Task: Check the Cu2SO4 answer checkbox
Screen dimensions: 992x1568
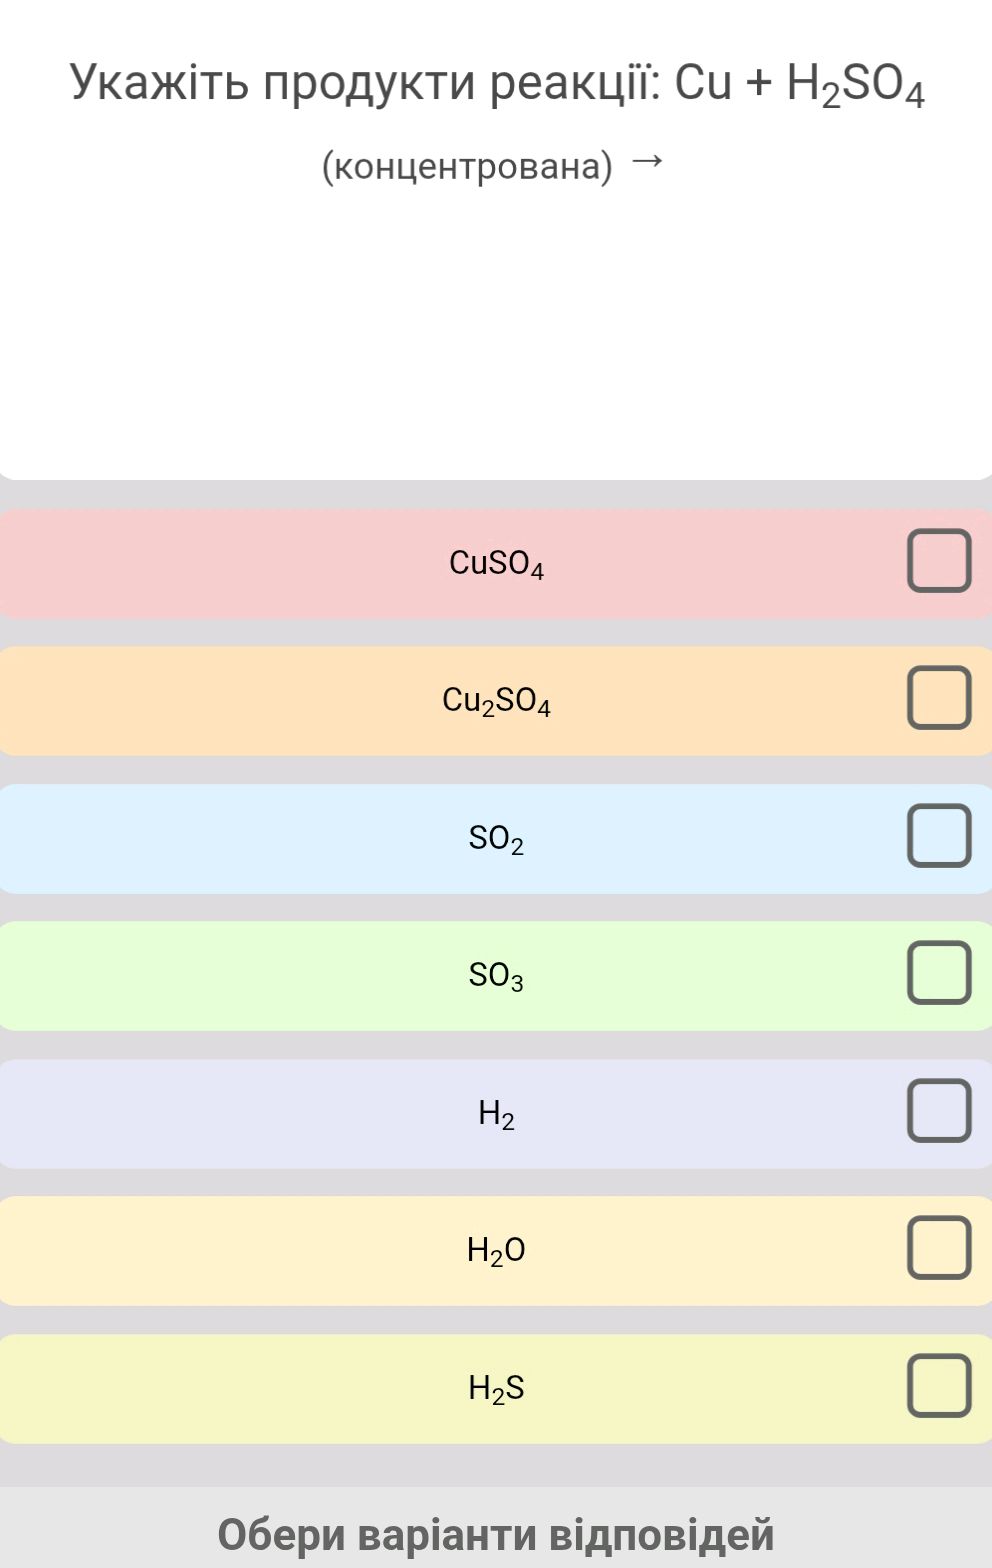Action: tap(939, 698)
